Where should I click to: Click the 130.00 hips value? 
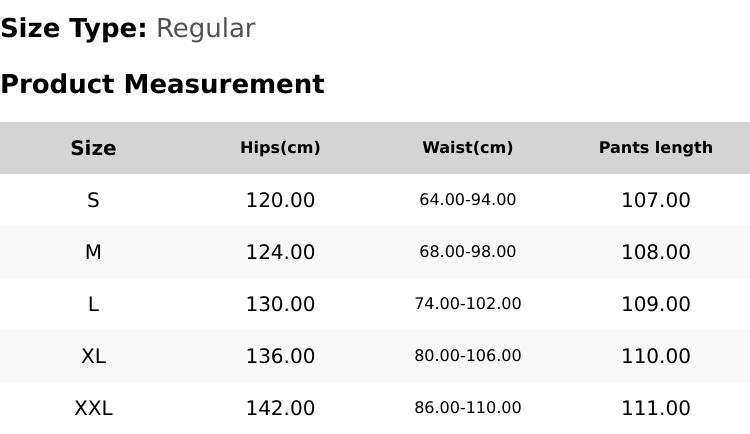(280, 304)
